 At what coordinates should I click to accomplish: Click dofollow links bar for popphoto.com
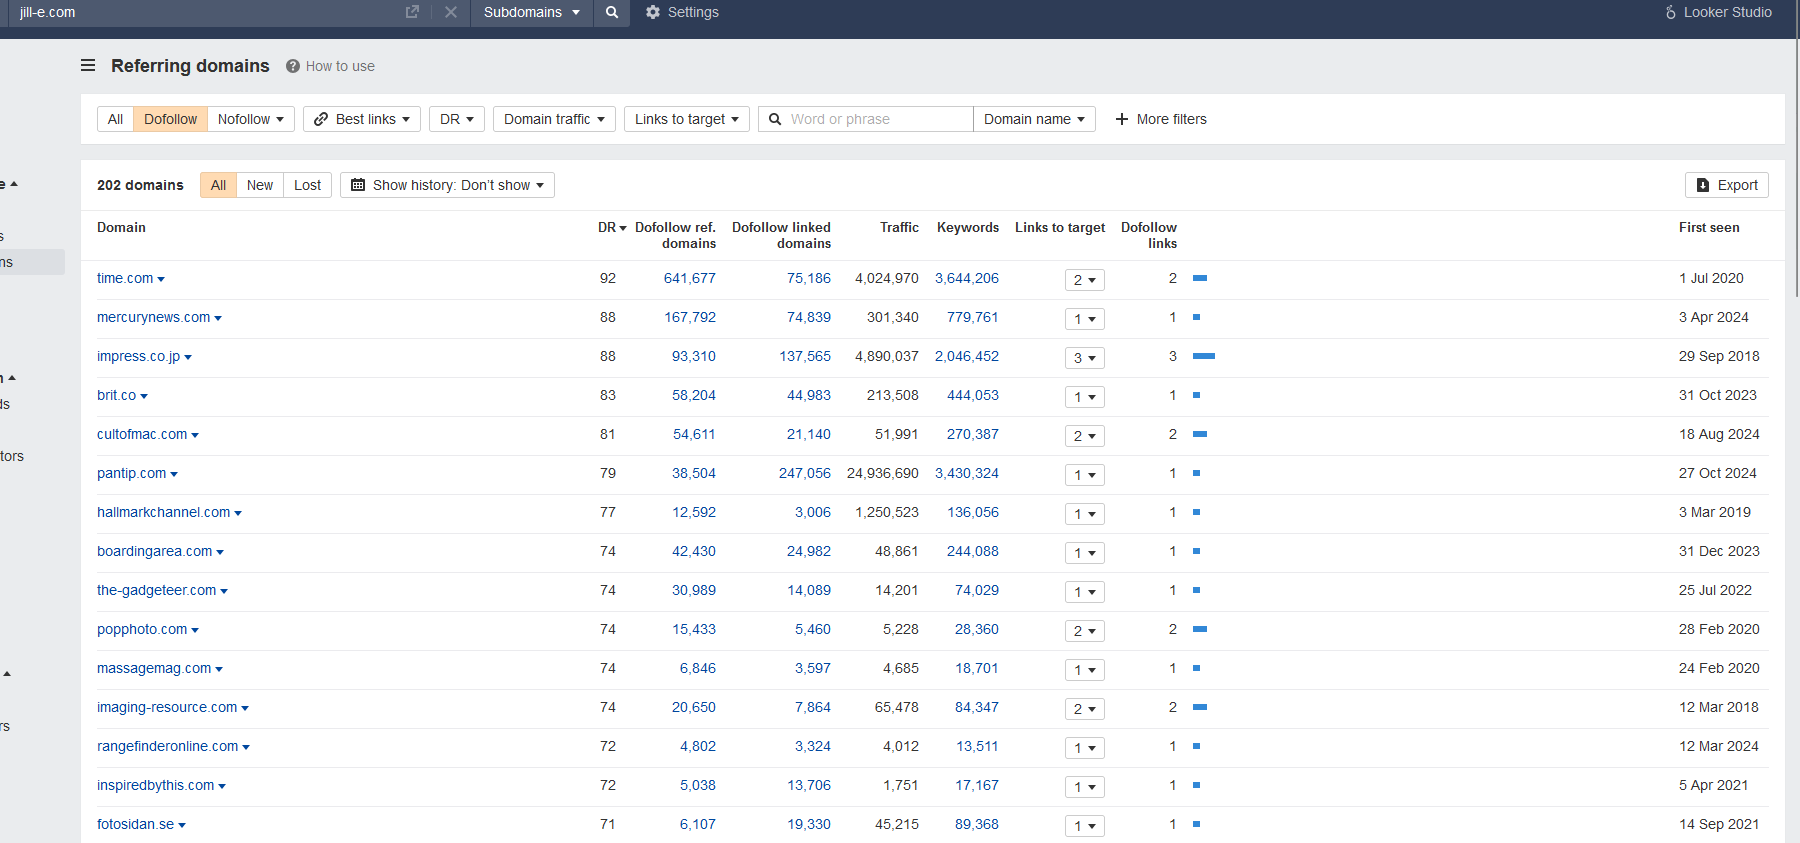(x=1200, y=629)
